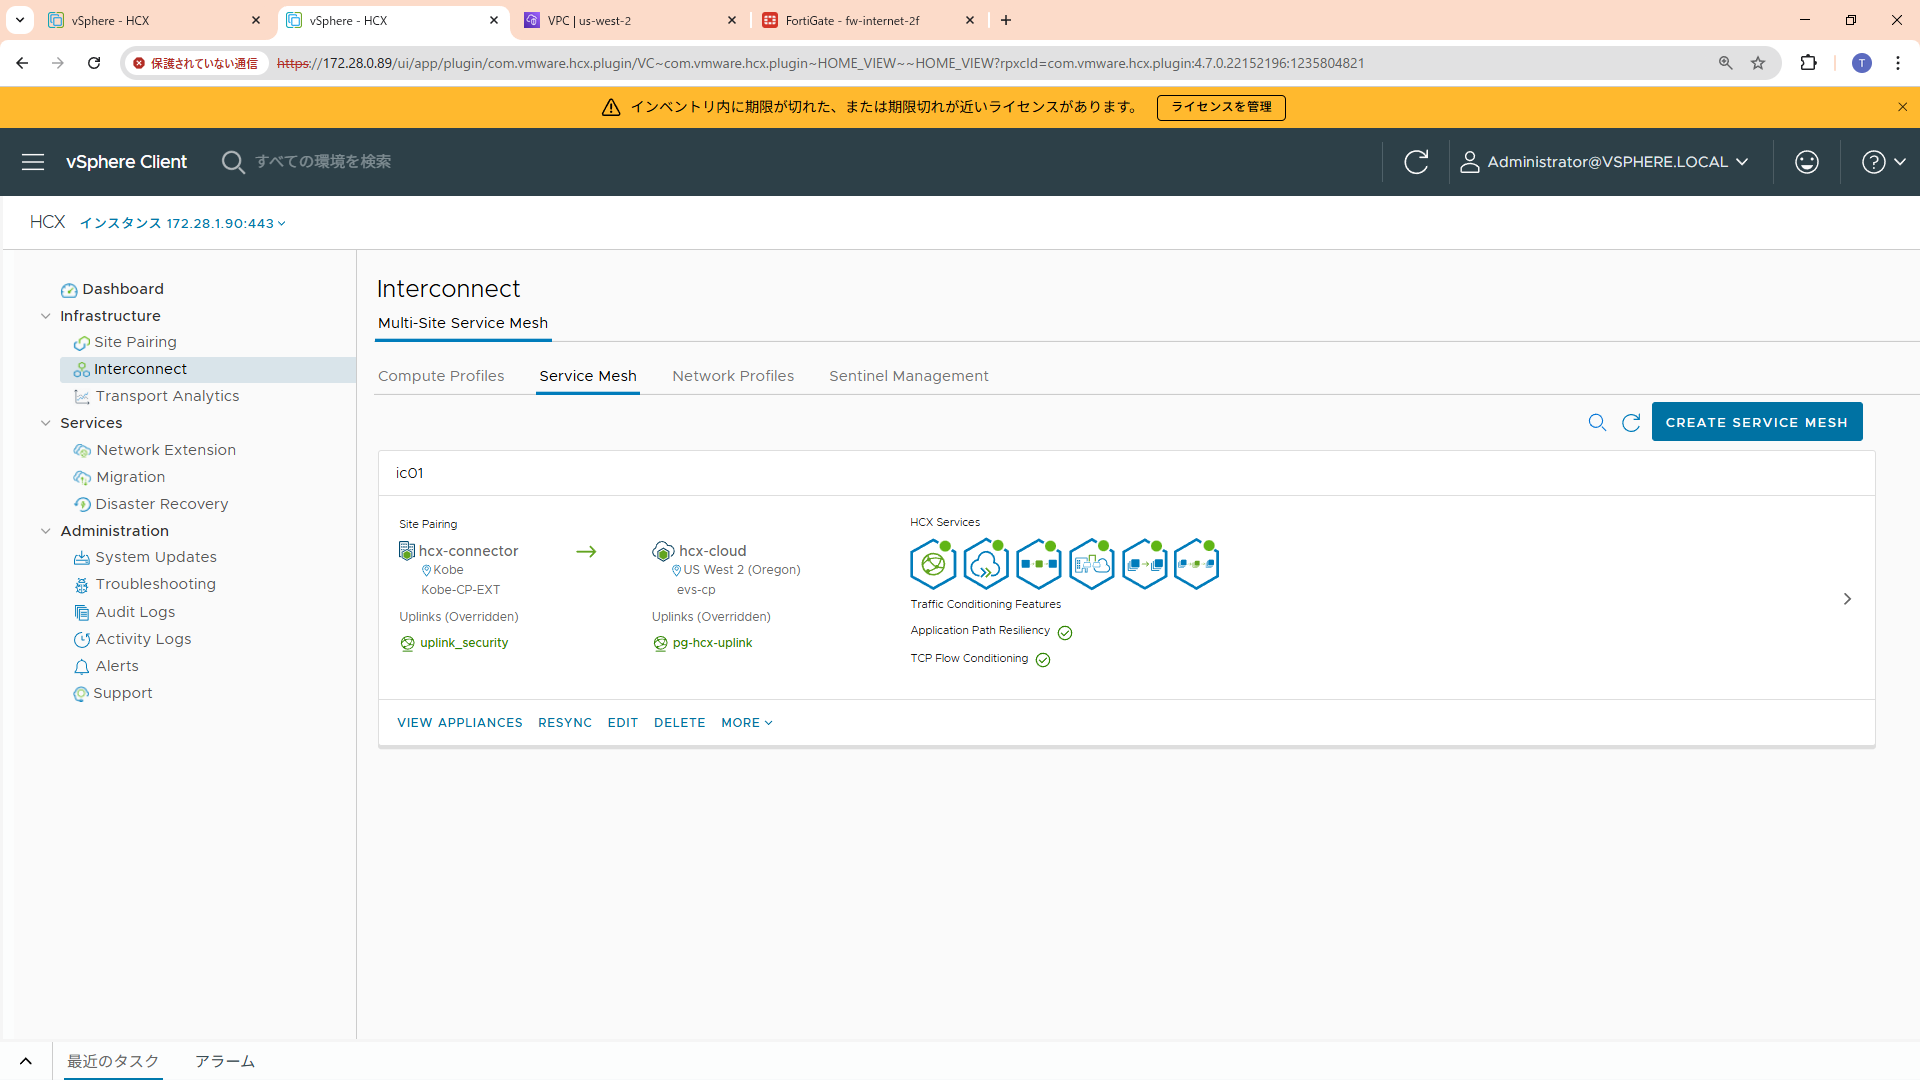This screenshot has height=1080, width=1920.
Task: Open the MORE actions dropdown
Action: (746, 723)
